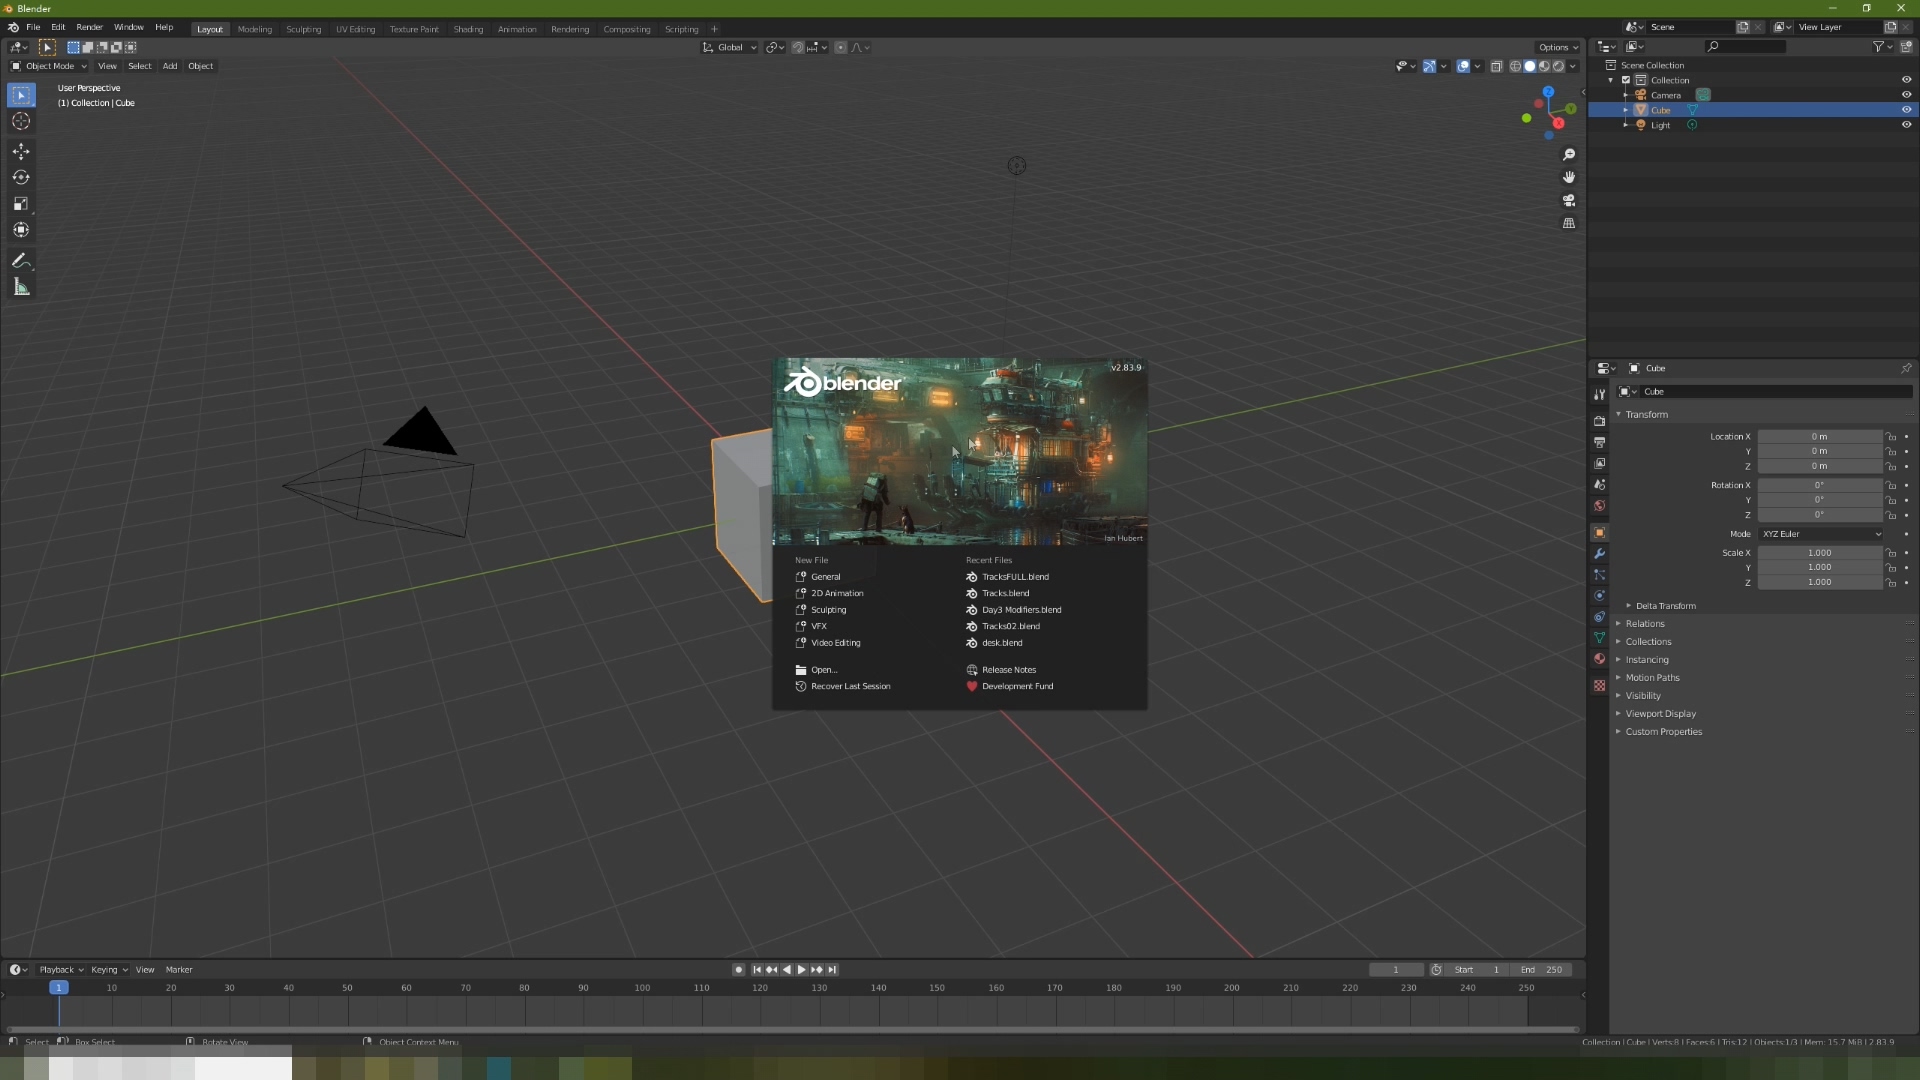Select the Move tool in toolbar
This screenshot has width=1920, height=1080.
point(21,151)
